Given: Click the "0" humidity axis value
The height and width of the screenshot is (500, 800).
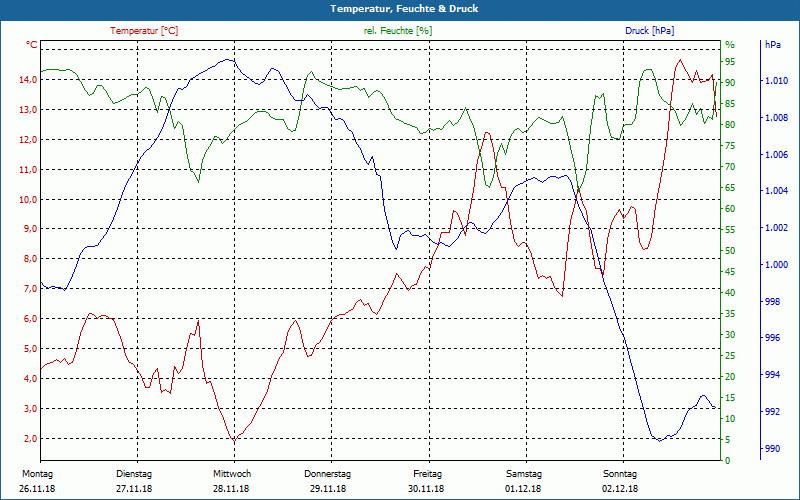Looking at the screenshot, I should (728, 461).
